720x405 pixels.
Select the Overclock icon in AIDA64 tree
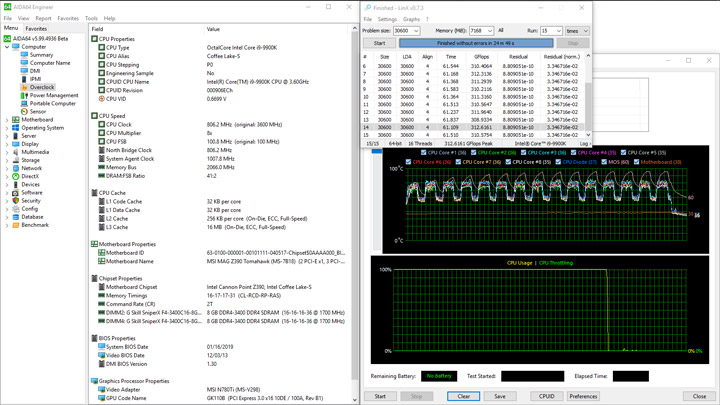[x=24, y=87]
